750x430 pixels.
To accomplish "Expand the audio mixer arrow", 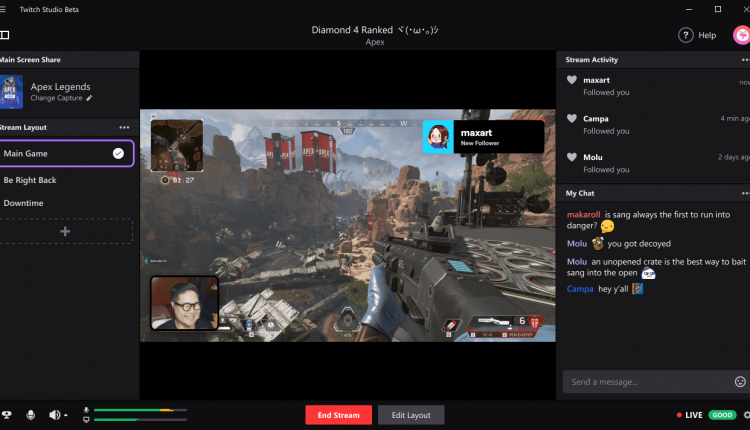I will pos(66,415).
